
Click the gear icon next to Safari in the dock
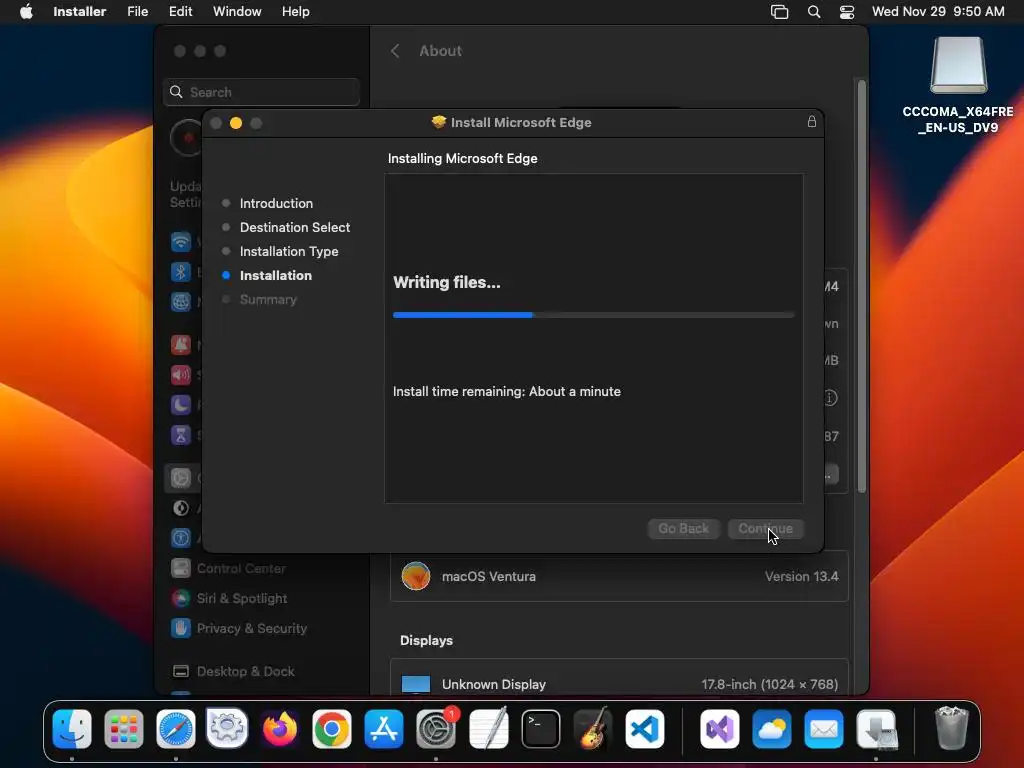pos(227,728)
